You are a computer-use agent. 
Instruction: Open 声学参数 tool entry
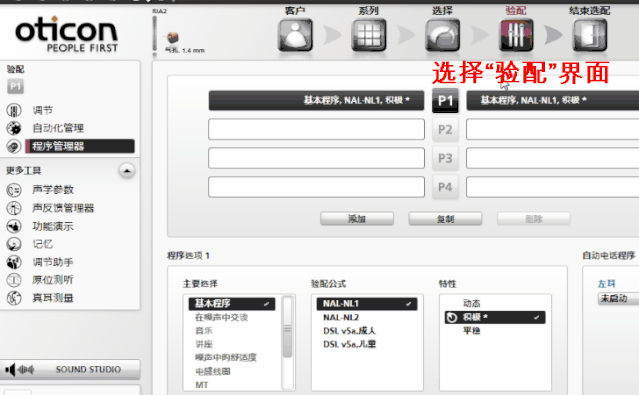[x=53, y=190]
